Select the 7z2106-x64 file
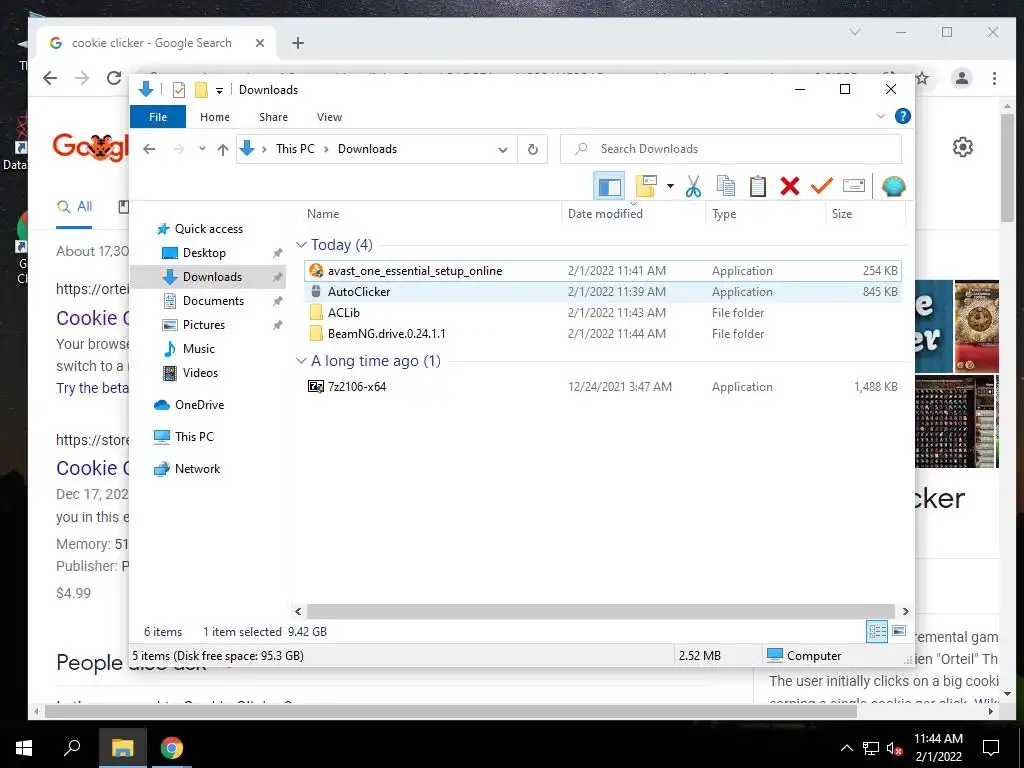This screenshot has height=768, width=1024. tap(603, 387)
